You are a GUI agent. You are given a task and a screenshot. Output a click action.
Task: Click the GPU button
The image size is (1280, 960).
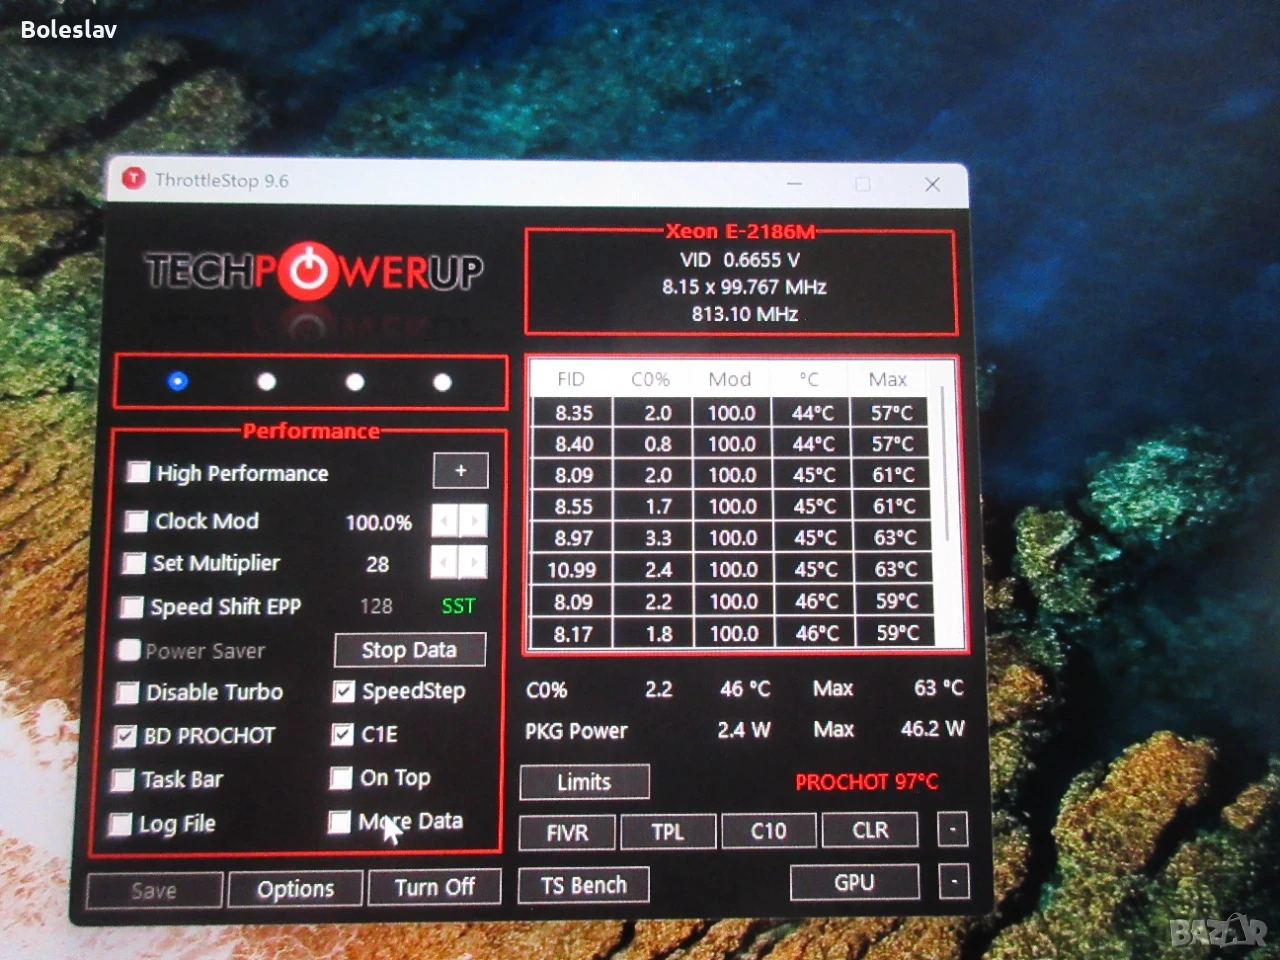click(x=855, y=882)
